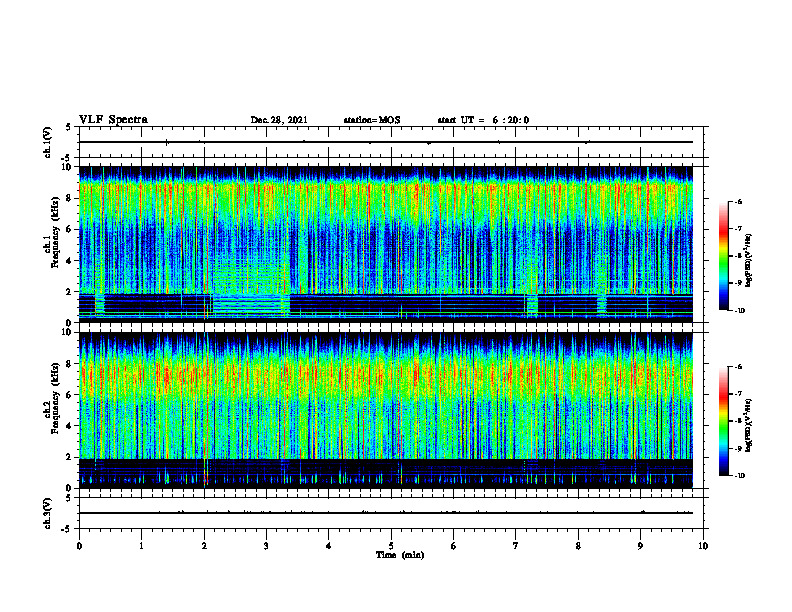Click the ch.1 voltage waveform trace
Viewport: 792px width, 612px height.
coord(386,142)
